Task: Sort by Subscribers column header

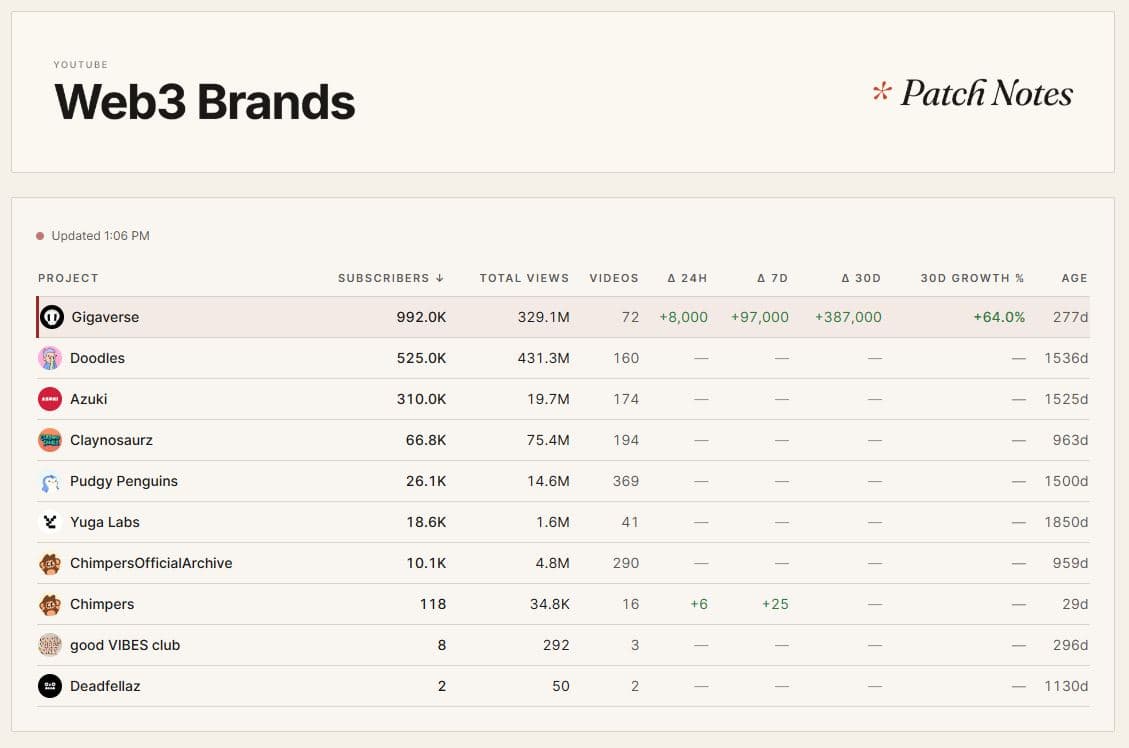Action: (x=391, y=278)
